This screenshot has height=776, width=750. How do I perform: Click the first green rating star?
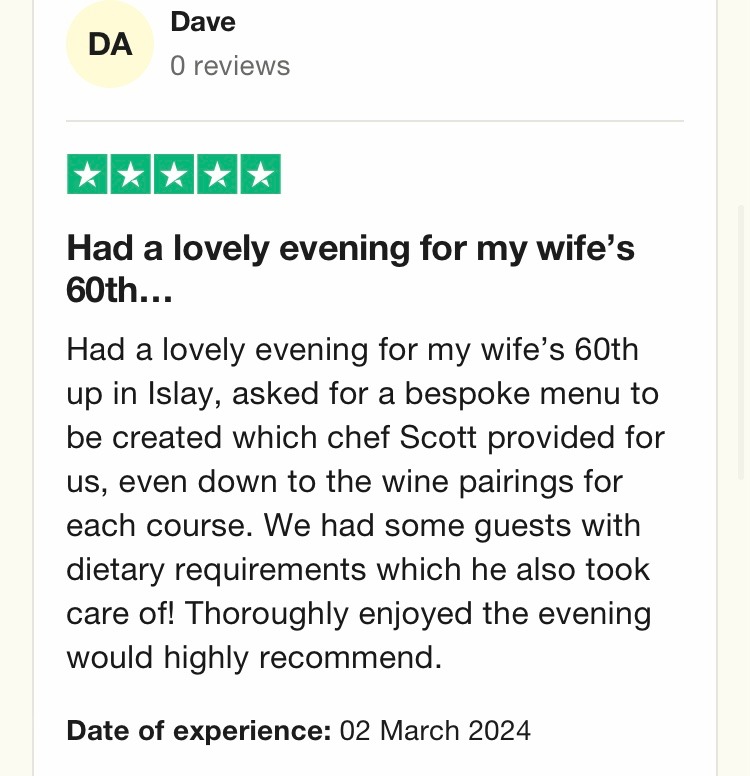(x=88, y=175)
